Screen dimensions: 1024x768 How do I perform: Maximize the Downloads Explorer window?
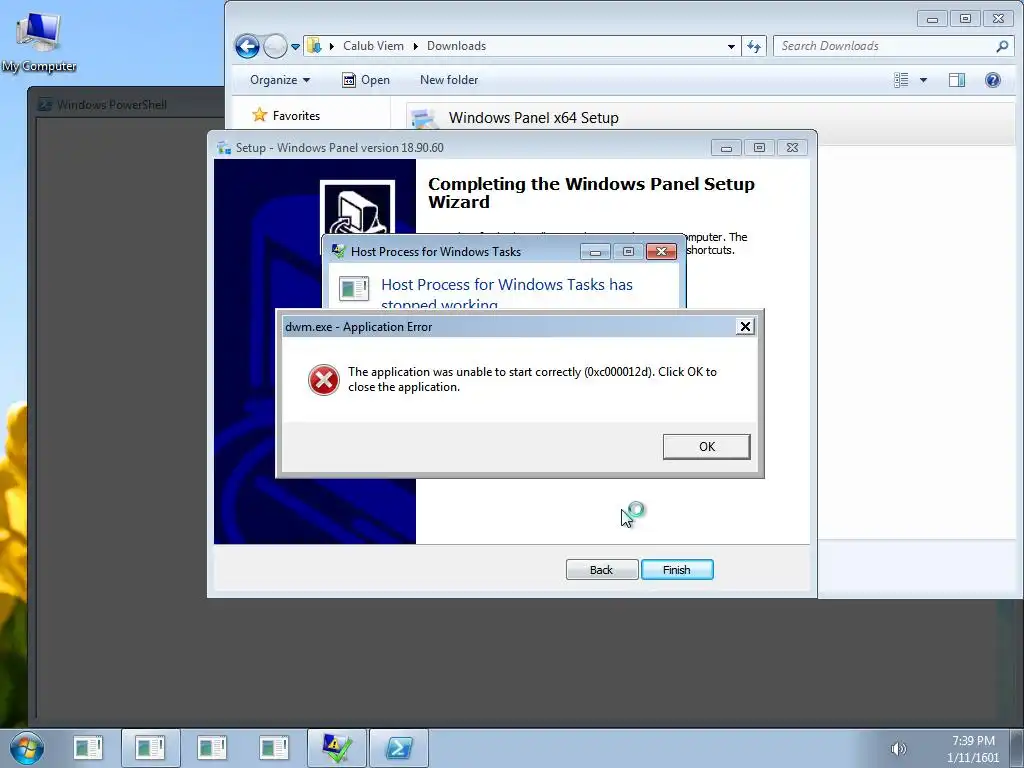point(965,19)
